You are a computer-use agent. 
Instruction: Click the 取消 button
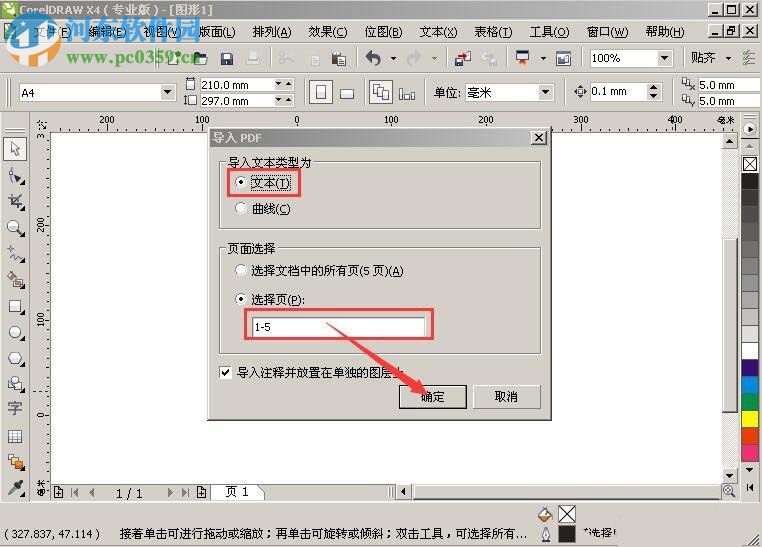[506, 397]
